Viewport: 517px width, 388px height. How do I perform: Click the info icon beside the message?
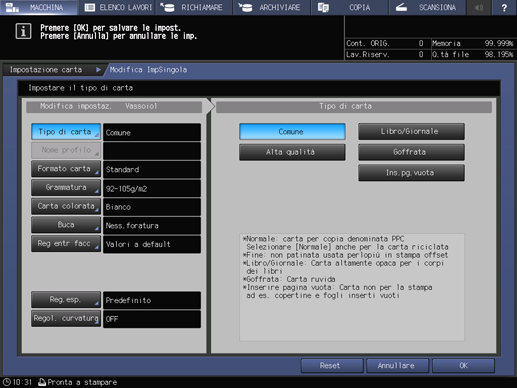23,31
